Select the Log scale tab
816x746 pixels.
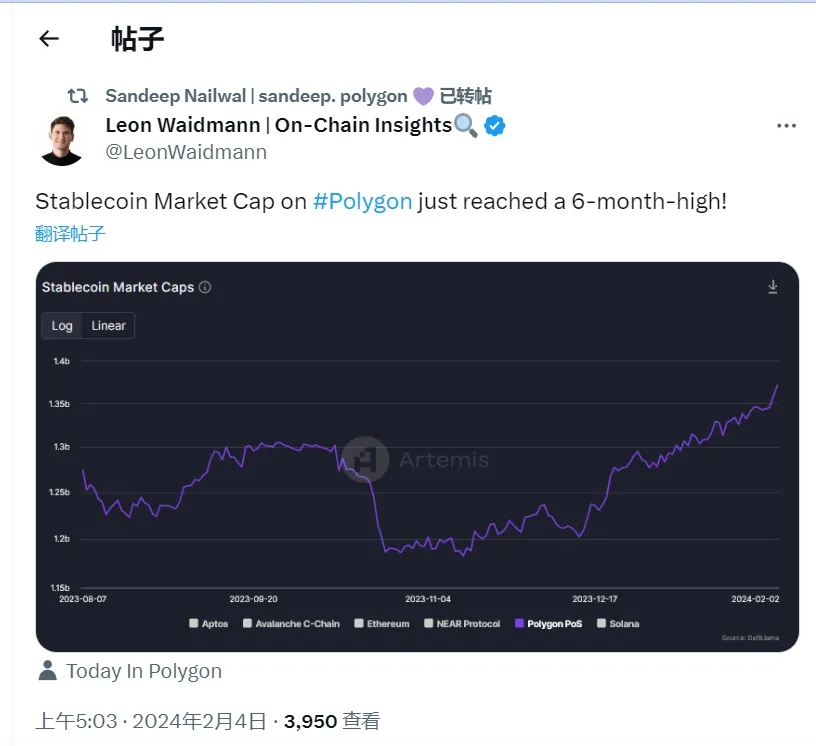tap(62, 325)
